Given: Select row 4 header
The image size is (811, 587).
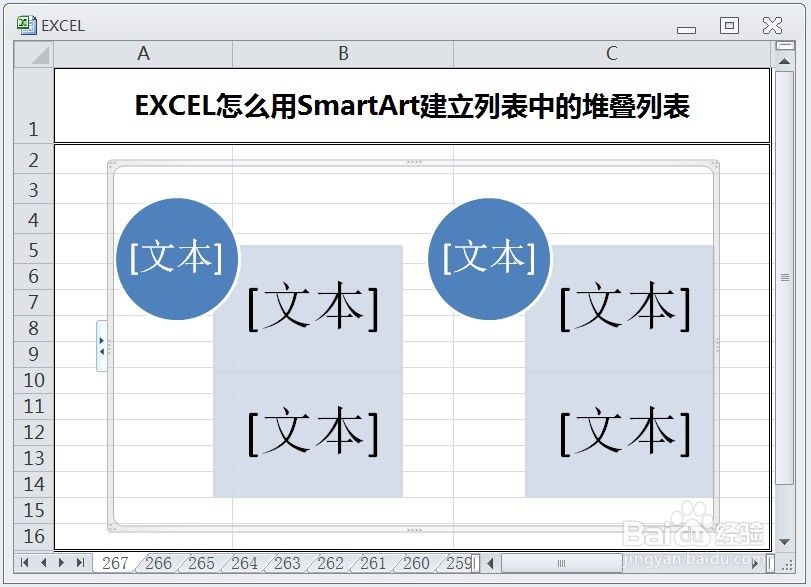Looking at the screenshot, I should (x=34, y=220).
